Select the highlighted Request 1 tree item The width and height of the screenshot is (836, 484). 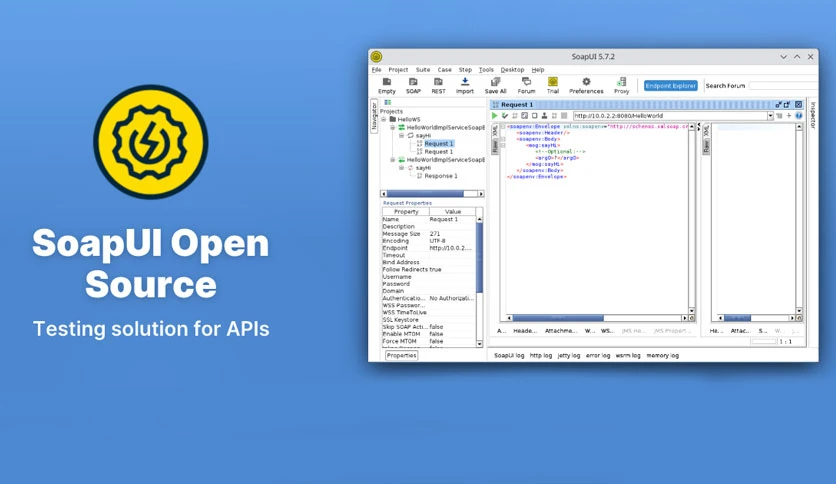click(439, 143)
